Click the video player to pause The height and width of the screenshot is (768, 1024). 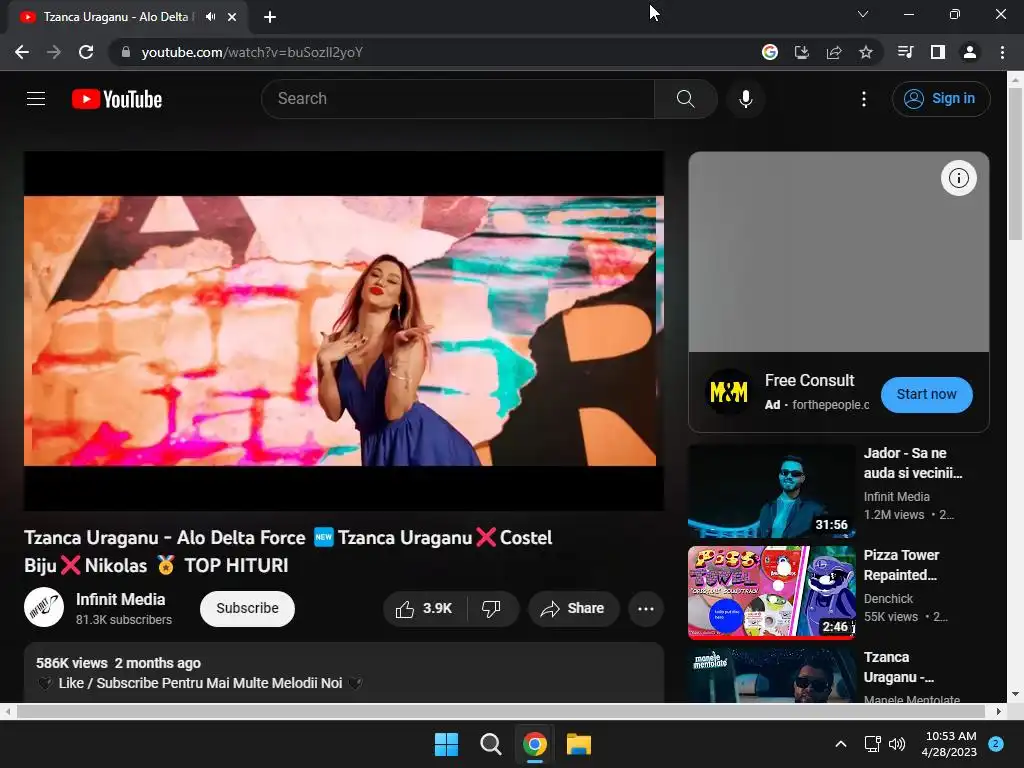tap(344, 331)
